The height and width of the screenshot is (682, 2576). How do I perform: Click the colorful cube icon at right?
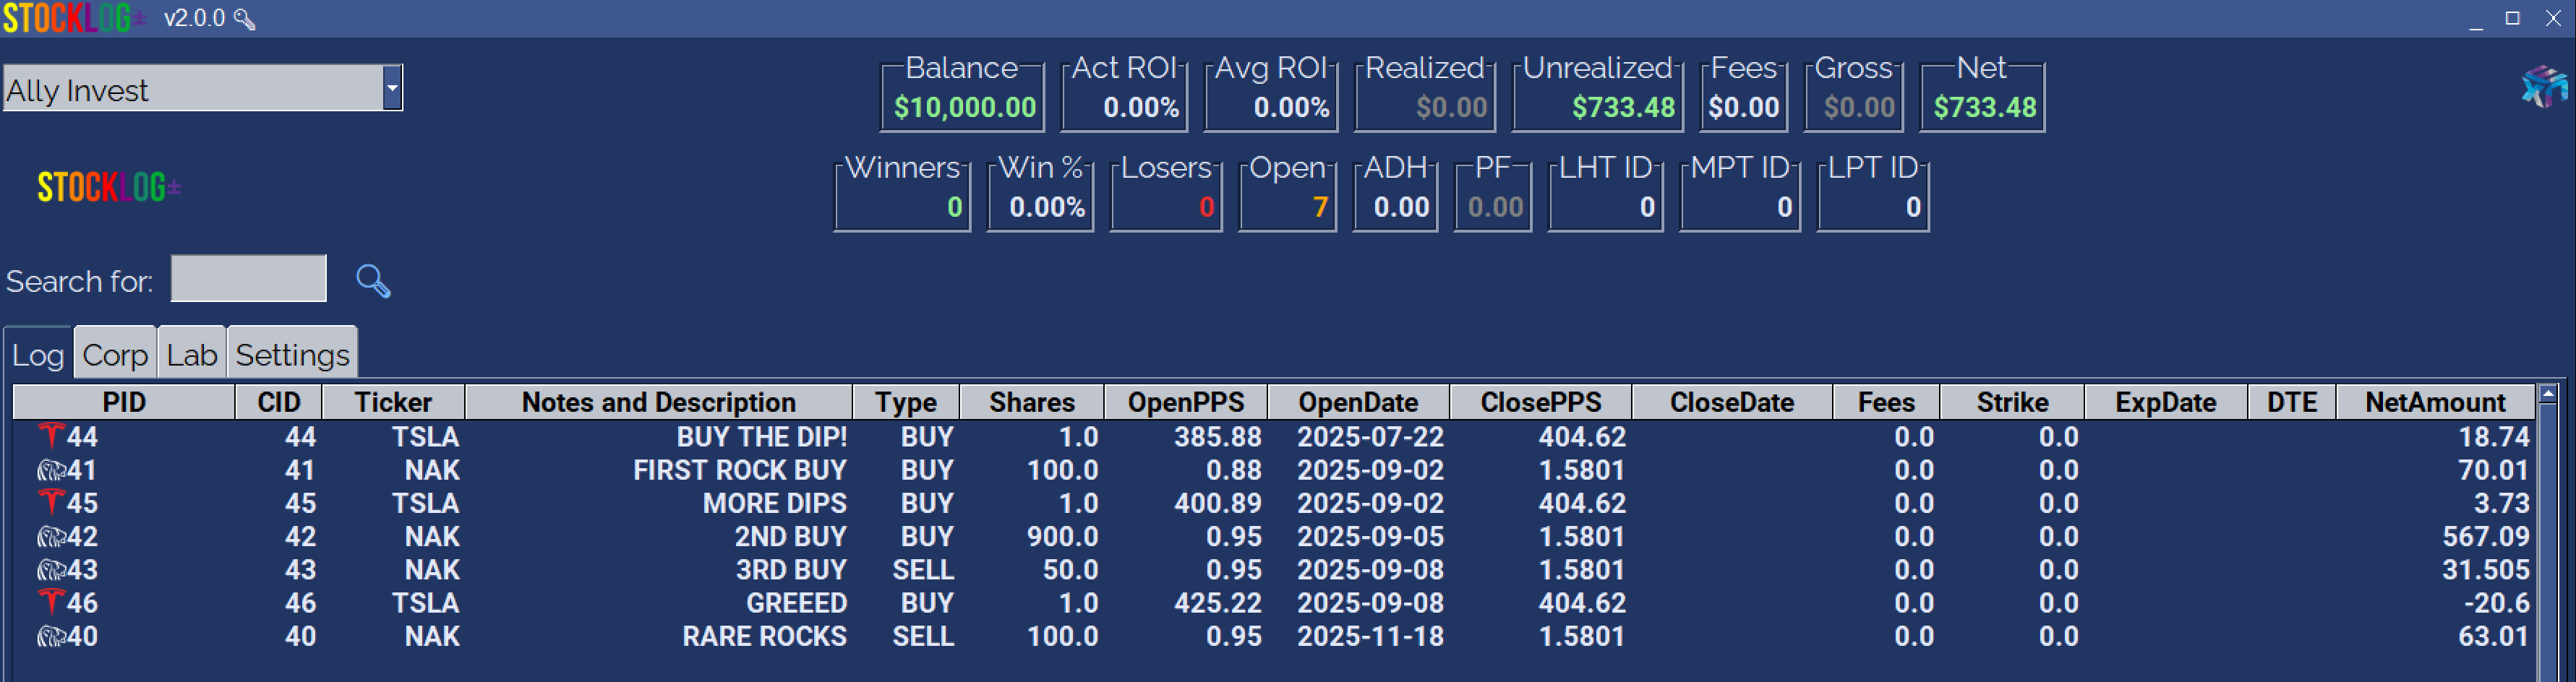(2543, 87)
